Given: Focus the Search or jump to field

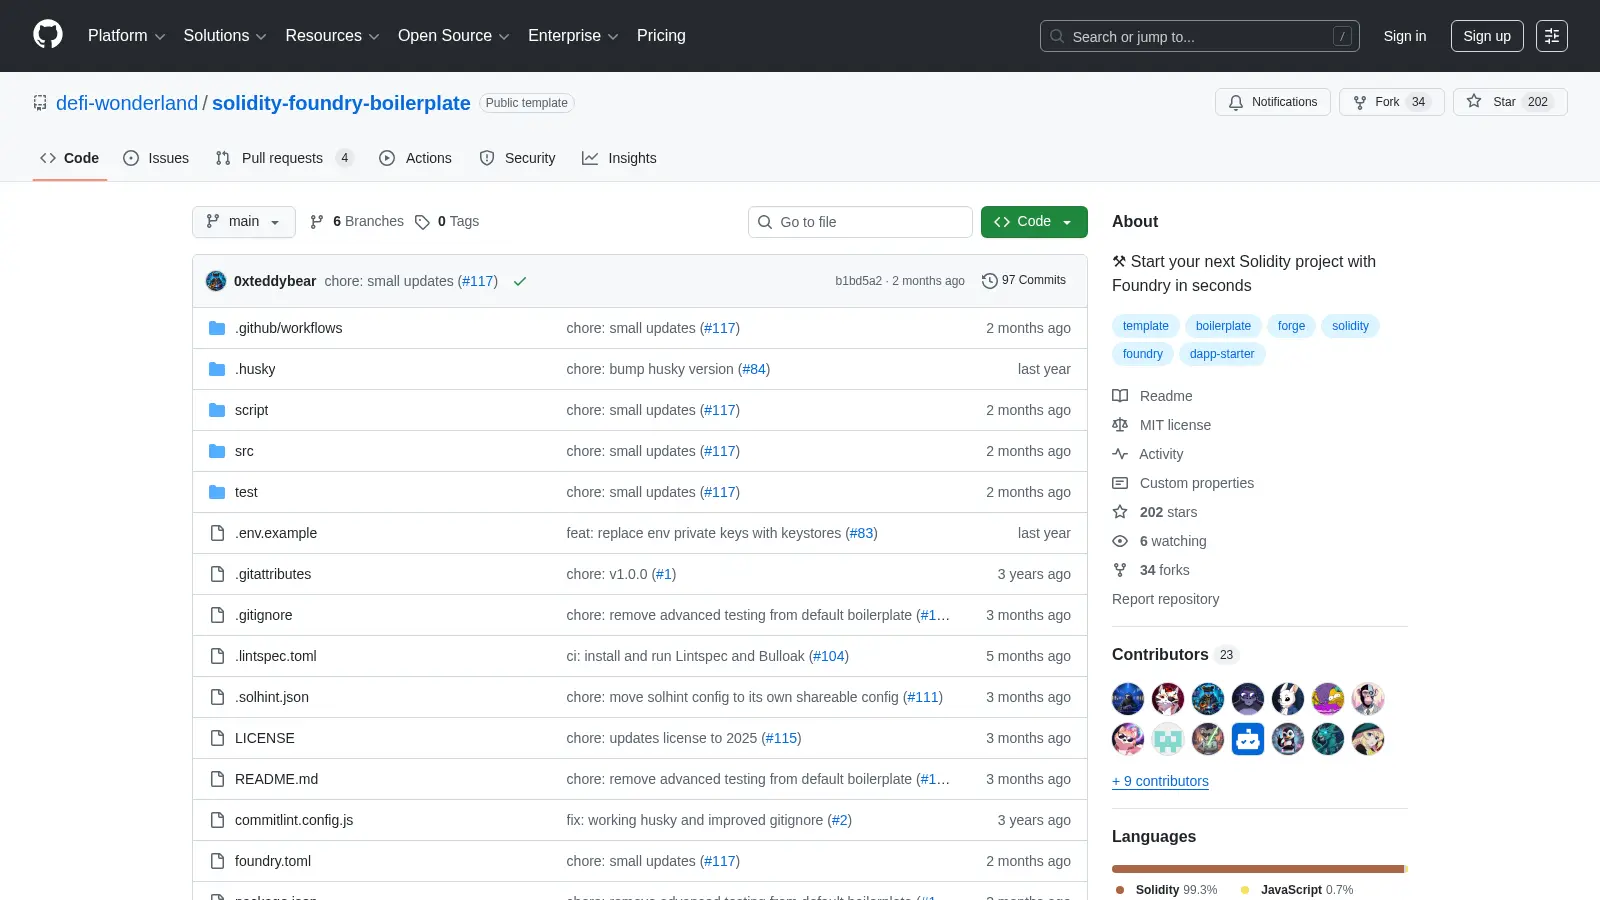Looking at the screenshot, I should coord(1200,36).
